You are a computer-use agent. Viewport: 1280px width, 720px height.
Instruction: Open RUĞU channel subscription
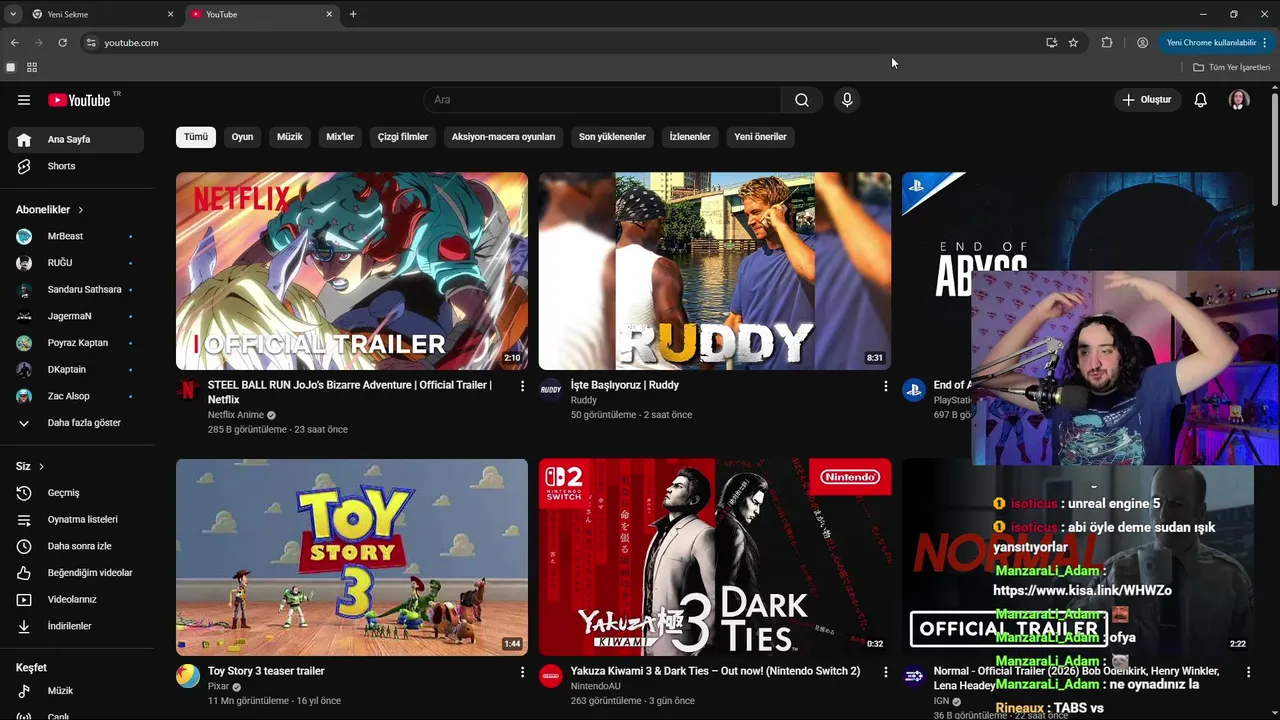coord(76,263)
